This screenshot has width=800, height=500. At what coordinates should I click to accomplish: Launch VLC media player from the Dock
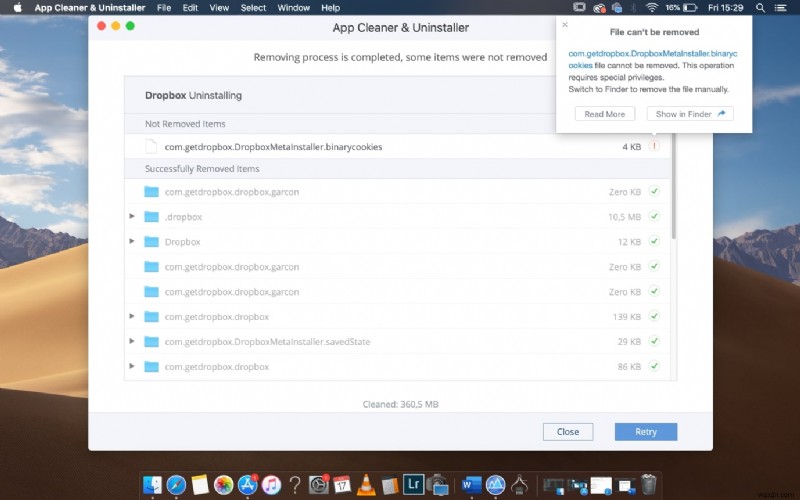(366, 485)
